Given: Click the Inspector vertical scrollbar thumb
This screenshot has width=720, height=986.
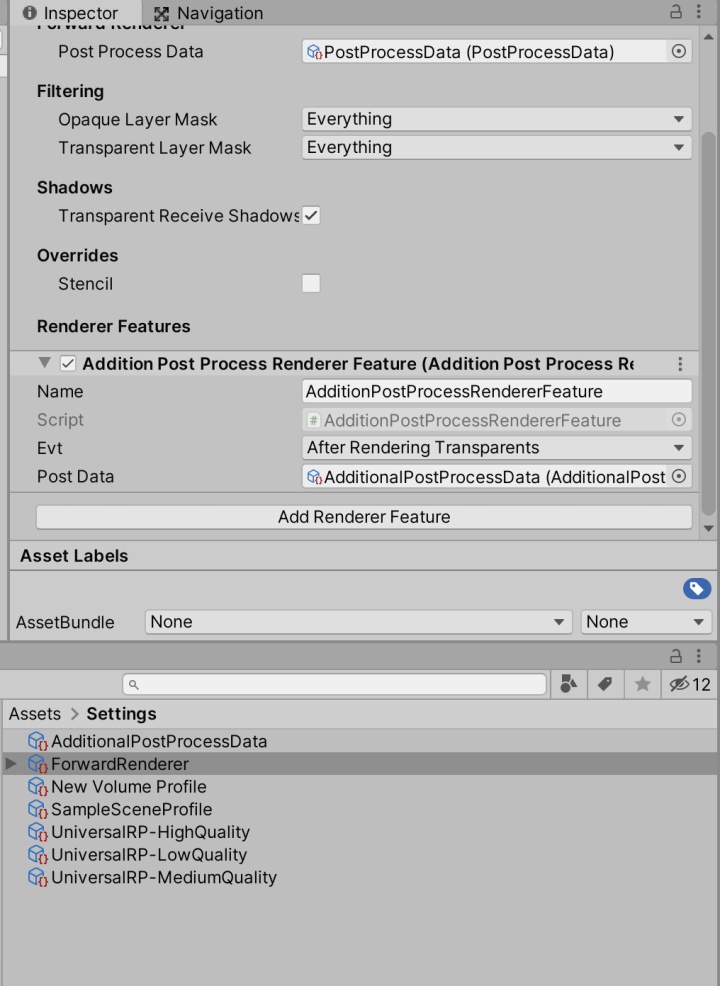Looking at the screenshot, I should tap(709, 324).
